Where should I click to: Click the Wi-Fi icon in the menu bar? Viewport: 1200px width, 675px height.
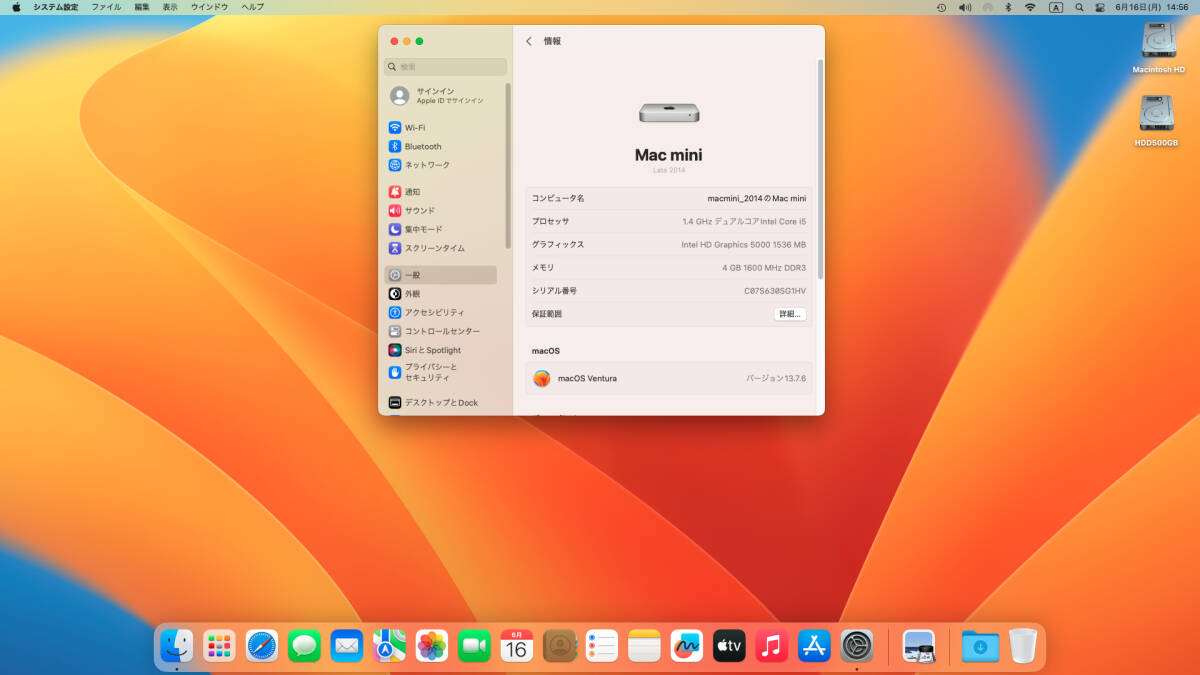[1030, 7]
